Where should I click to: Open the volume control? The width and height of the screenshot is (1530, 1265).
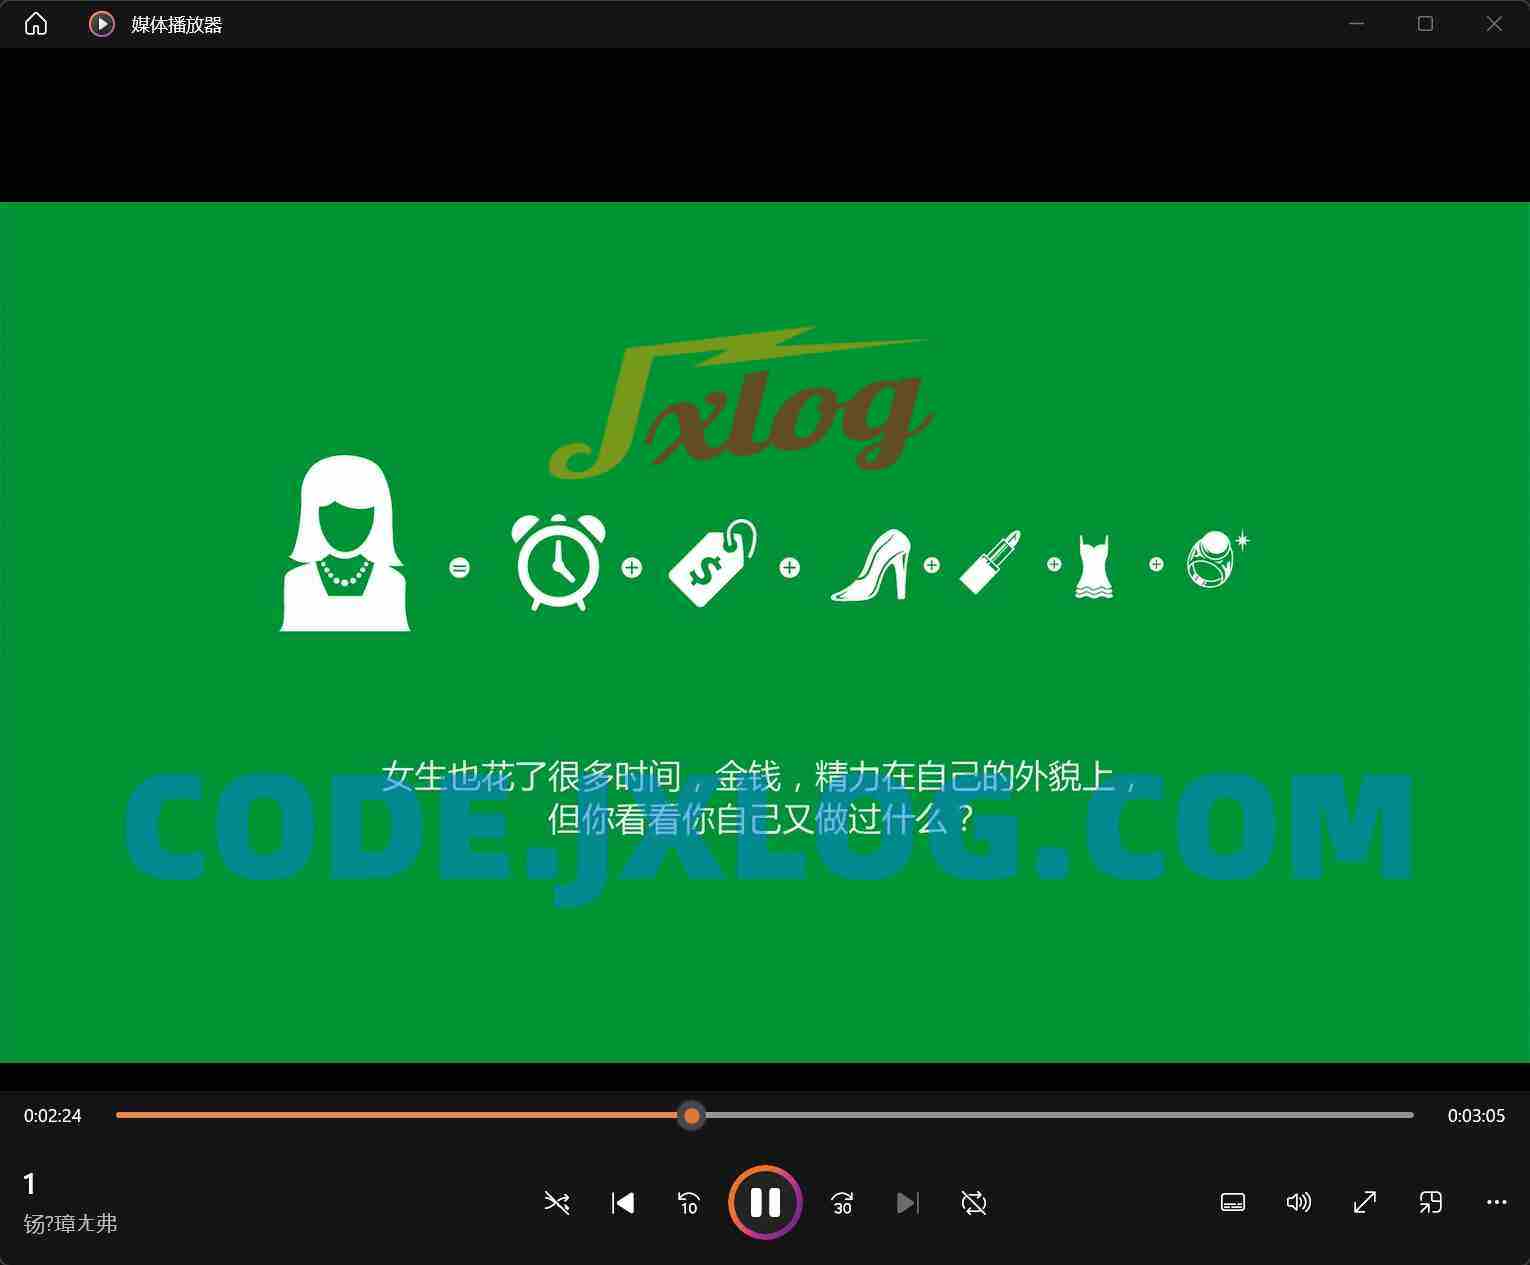coord(1298,1202)
